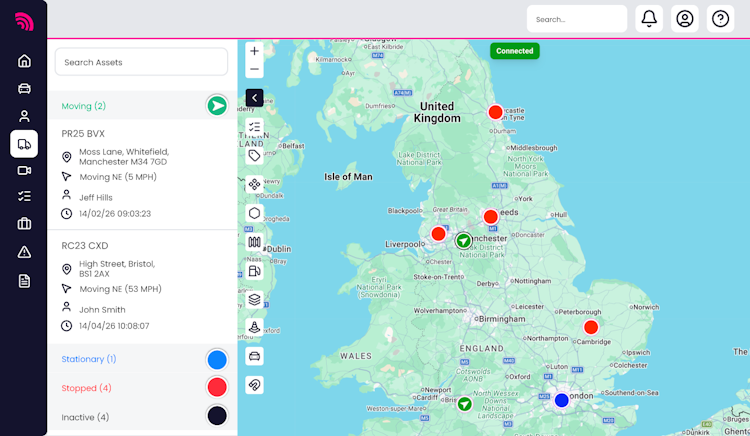Viewport: 750px width, 436px height.
Task: Click the Connected status badge
Action: tap(515, 51)
